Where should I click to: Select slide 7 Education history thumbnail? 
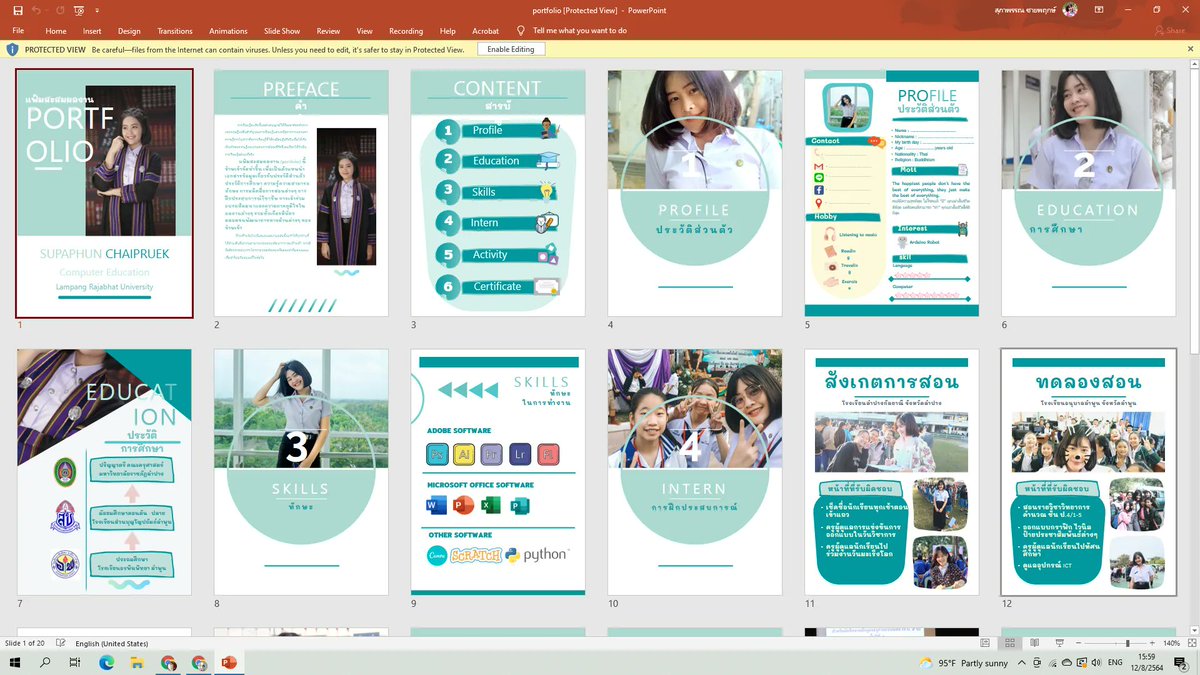click(x=104, y=472)
